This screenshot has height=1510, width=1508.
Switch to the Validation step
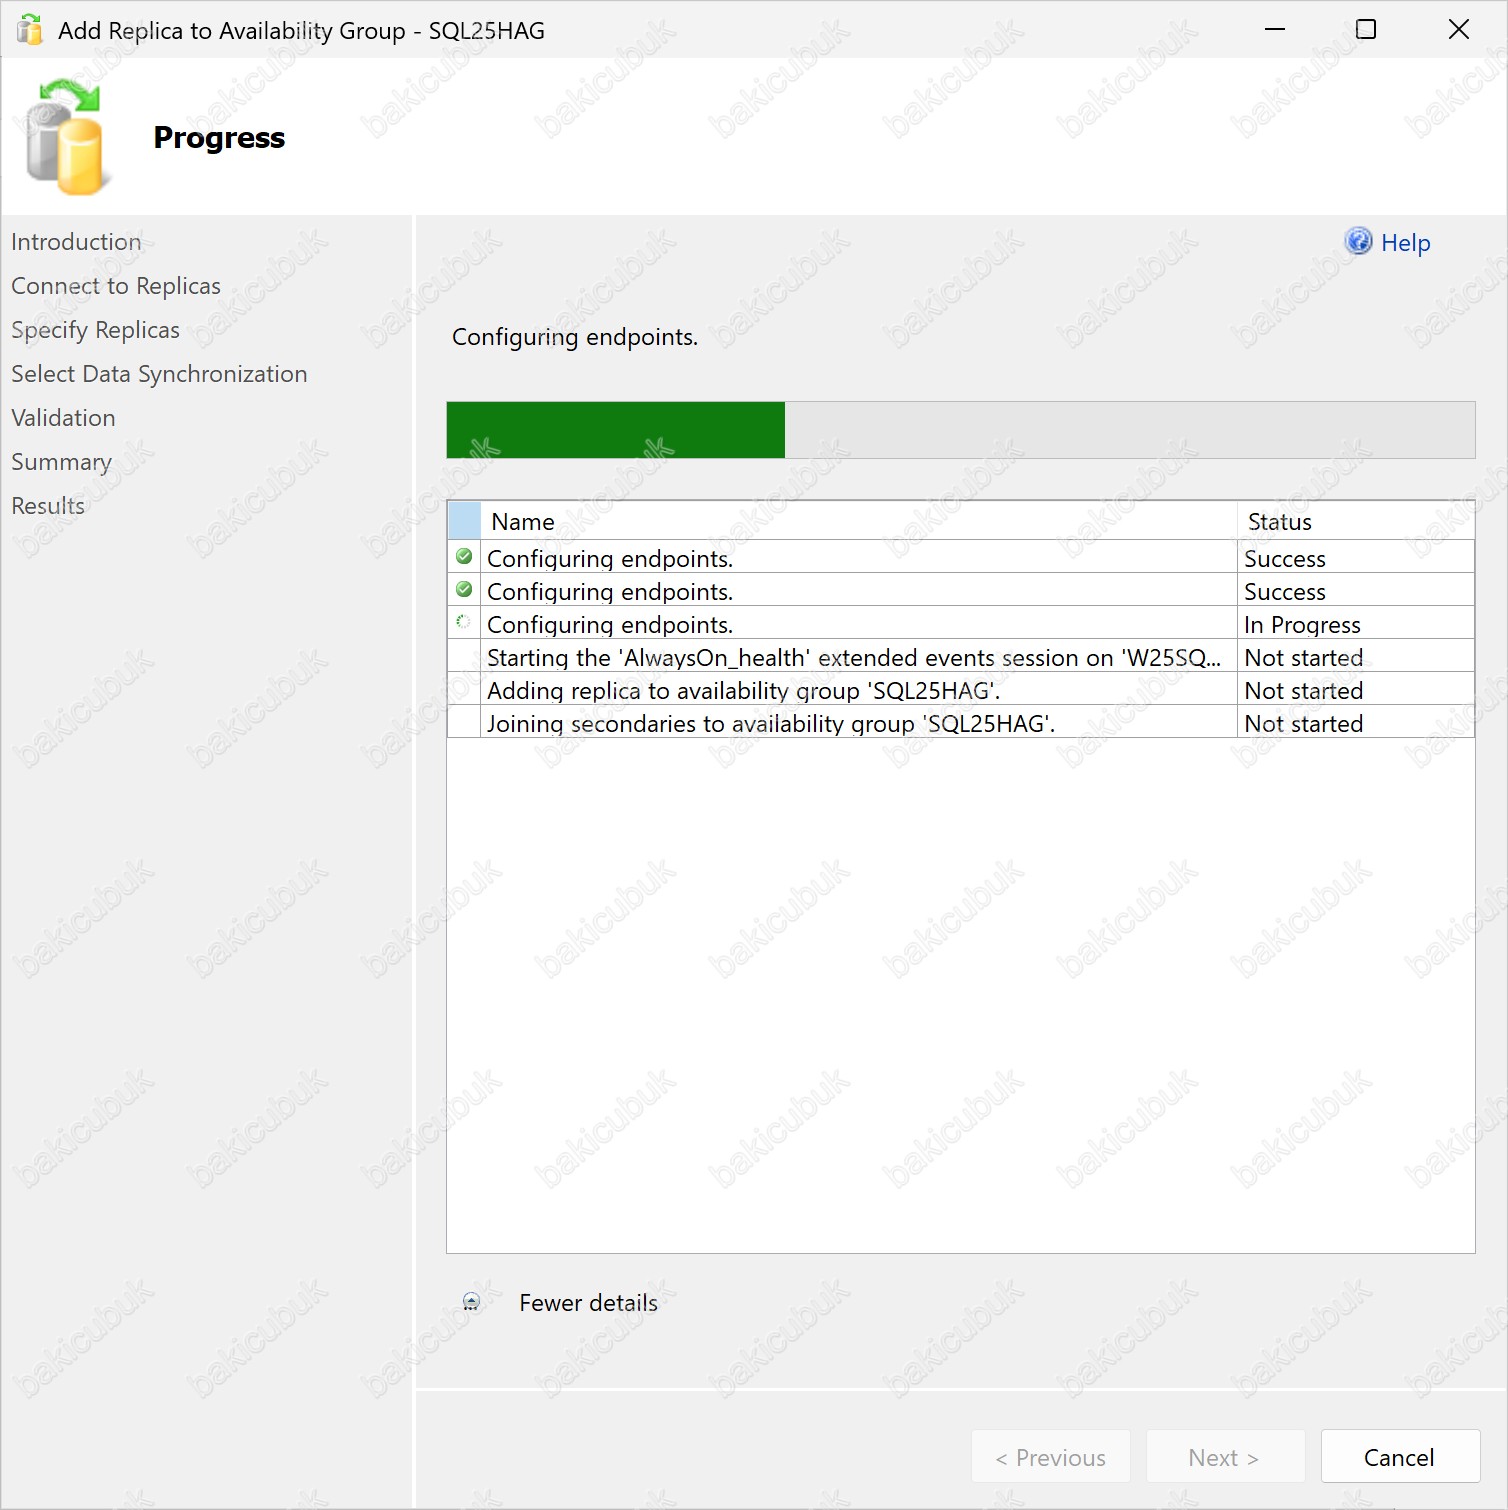point(63,418)
